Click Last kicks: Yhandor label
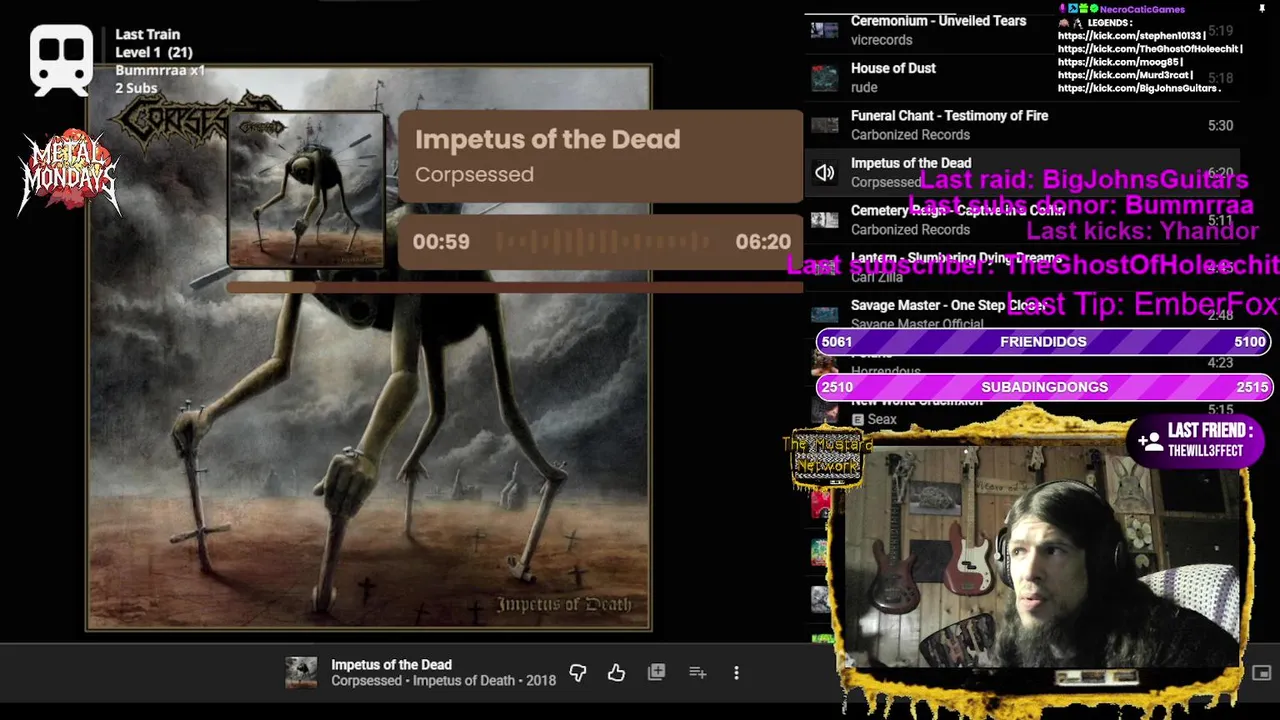 coord(1142,231)
